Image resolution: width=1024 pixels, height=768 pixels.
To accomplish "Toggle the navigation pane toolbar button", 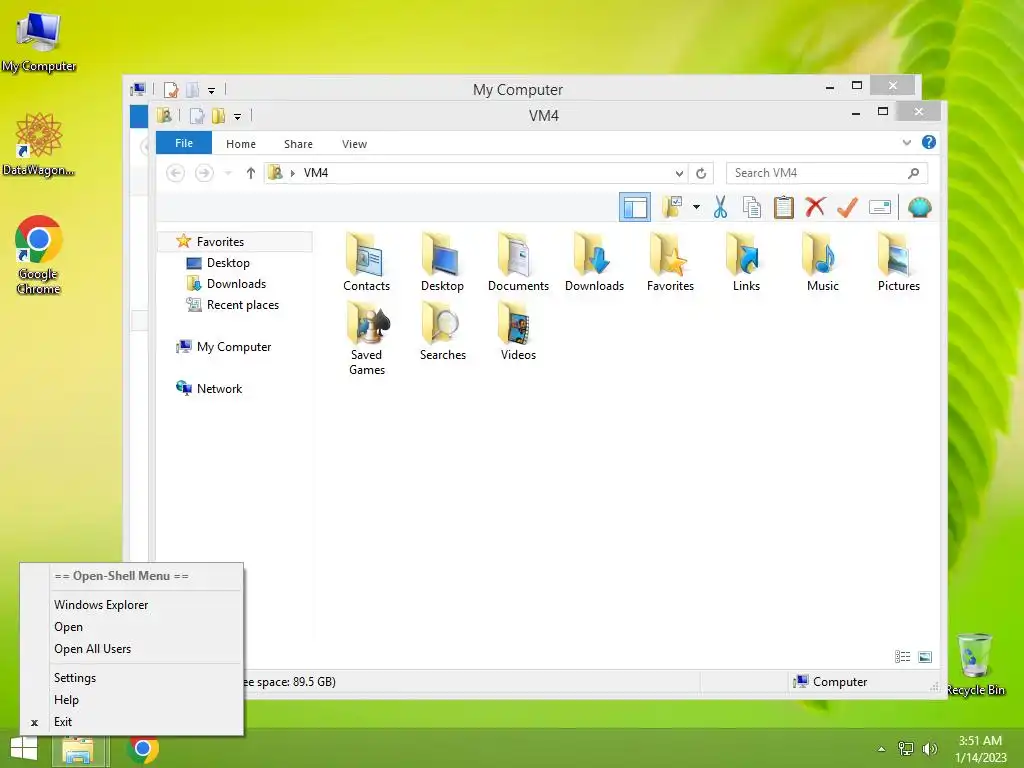I will (x=634, y=208).
